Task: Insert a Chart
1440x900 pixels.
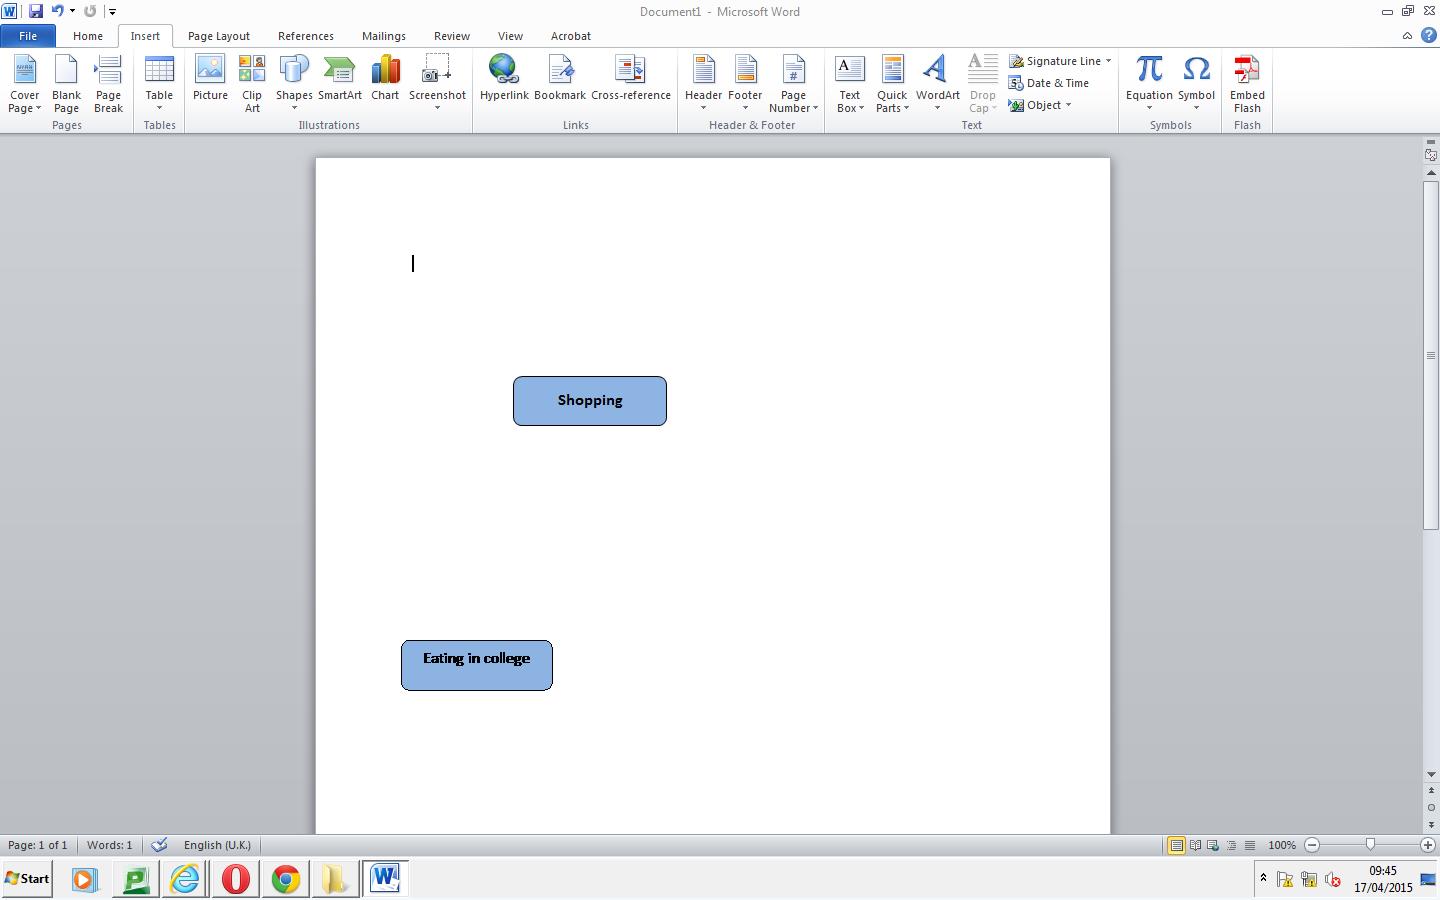Action: click(385, 78)
